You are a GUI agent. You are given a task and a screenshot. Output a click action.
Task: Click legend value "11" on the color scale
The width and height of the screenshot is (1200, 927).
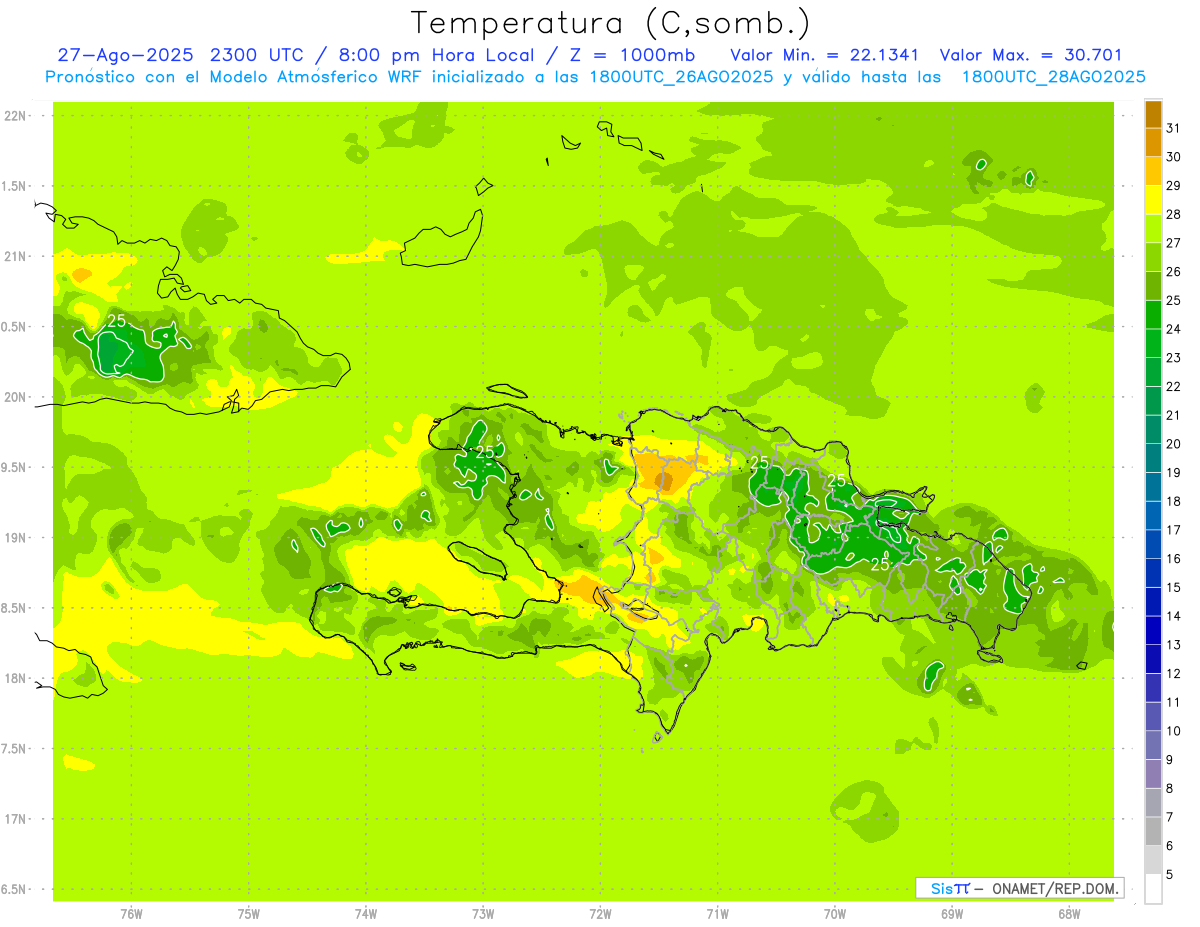1173,702
